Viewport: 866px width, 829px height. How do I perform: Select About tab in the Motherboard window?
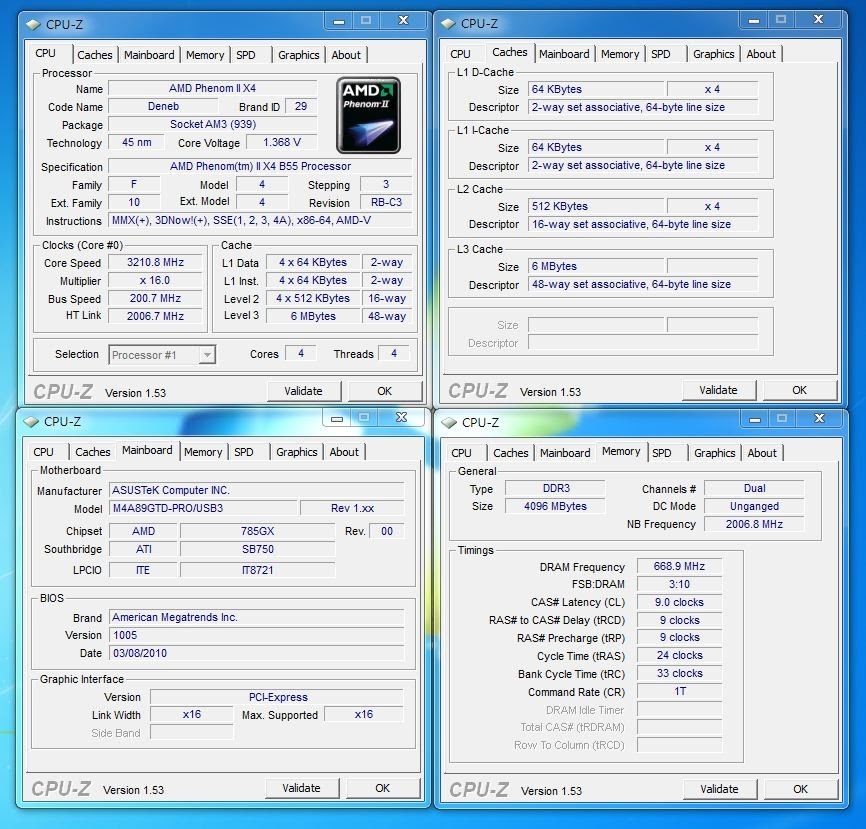[344, 452]
